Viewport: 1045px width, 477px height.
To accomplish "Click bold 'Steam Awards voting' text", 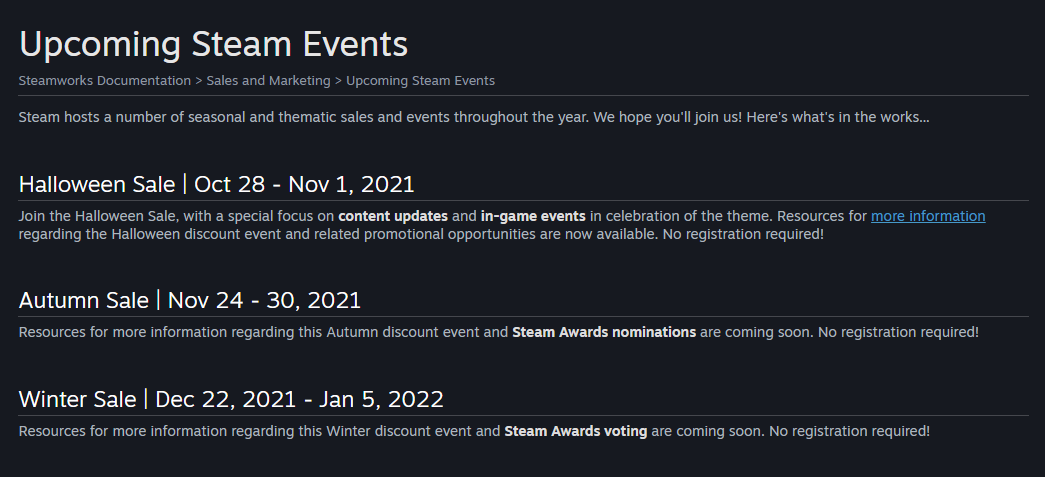I will point(576,431).
